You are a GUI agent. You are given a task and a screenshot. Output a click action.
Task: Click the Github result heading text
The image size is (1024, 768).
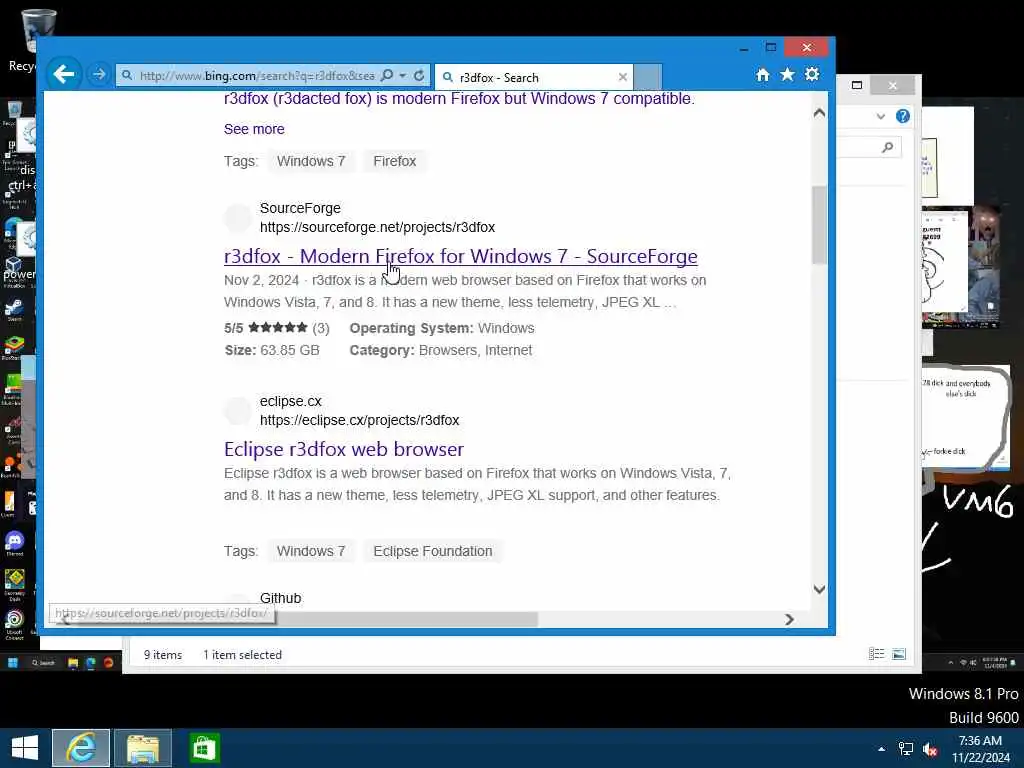(x=280, y=598)
